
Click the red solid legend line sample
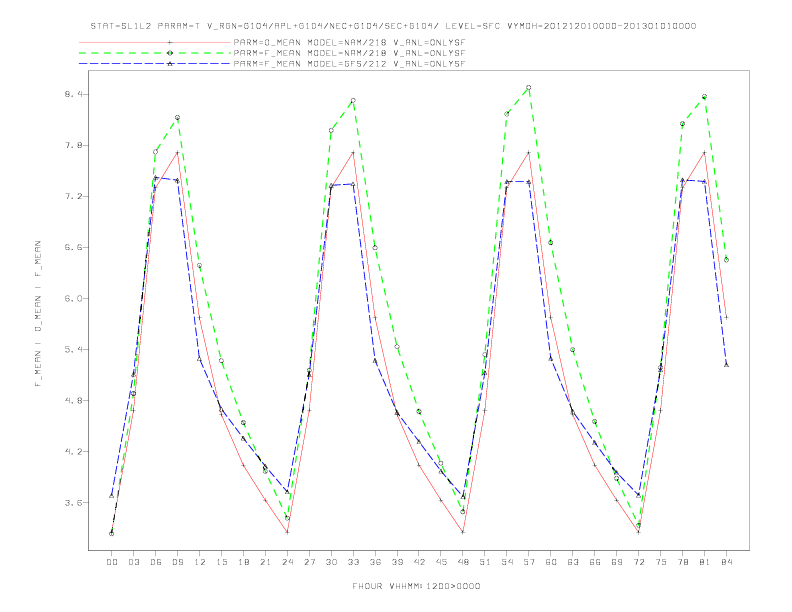click(x=155, y=42)
